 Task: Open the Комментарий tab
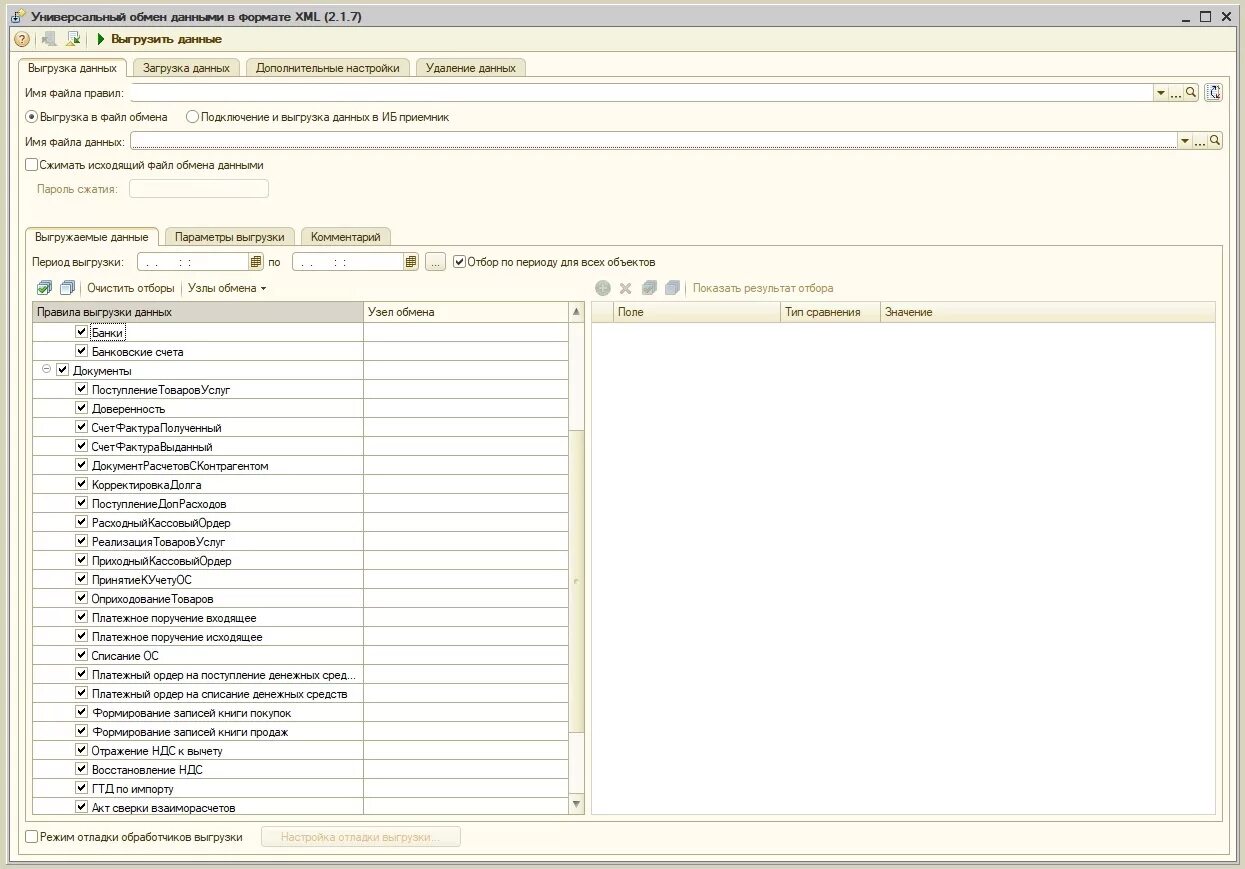click(x=346, y=237)
